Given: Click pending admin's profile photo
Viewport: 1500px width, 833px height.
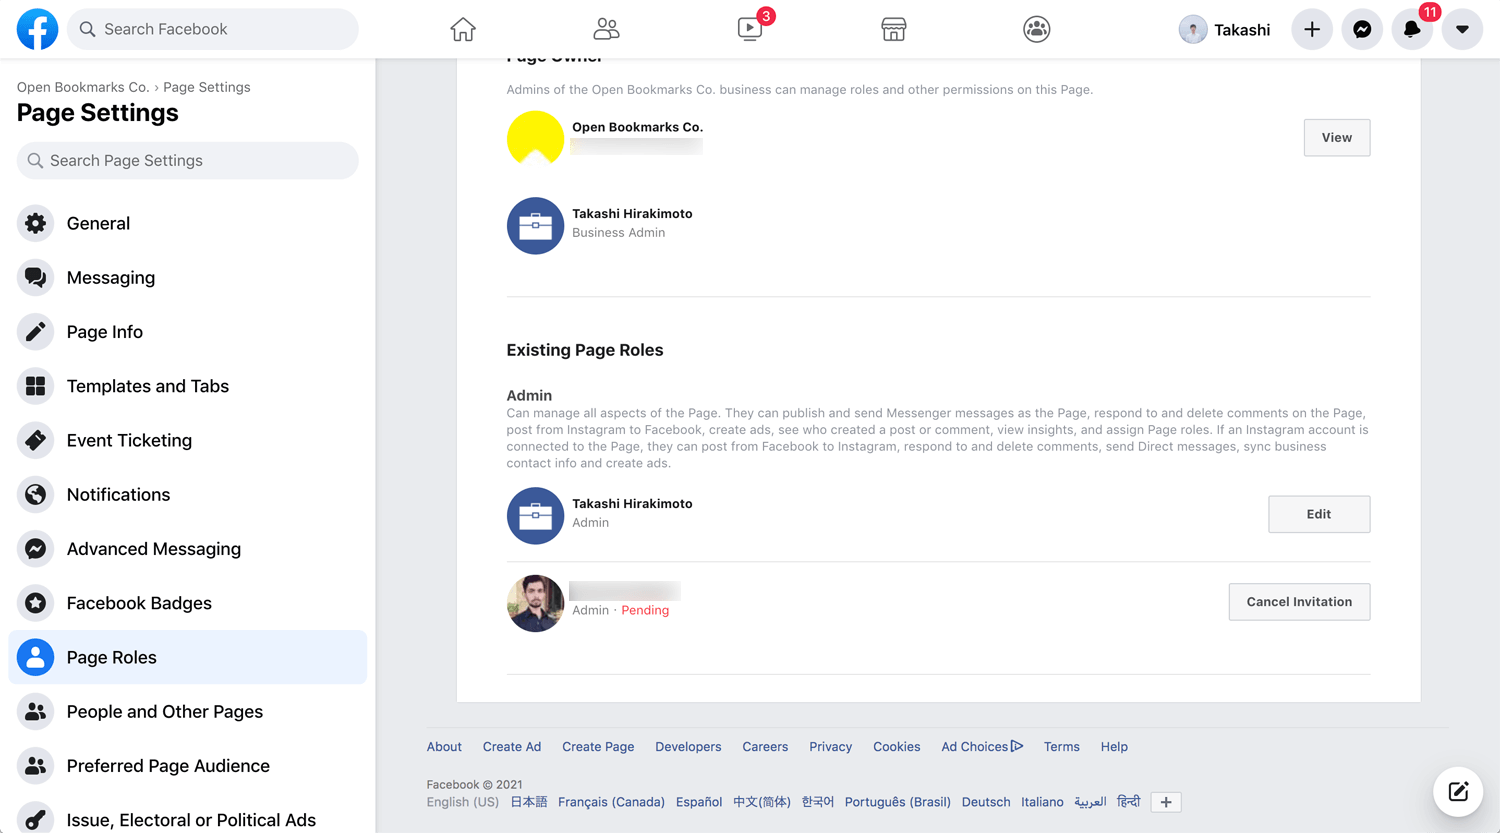Looking at the screenshot, I should 535,603.
